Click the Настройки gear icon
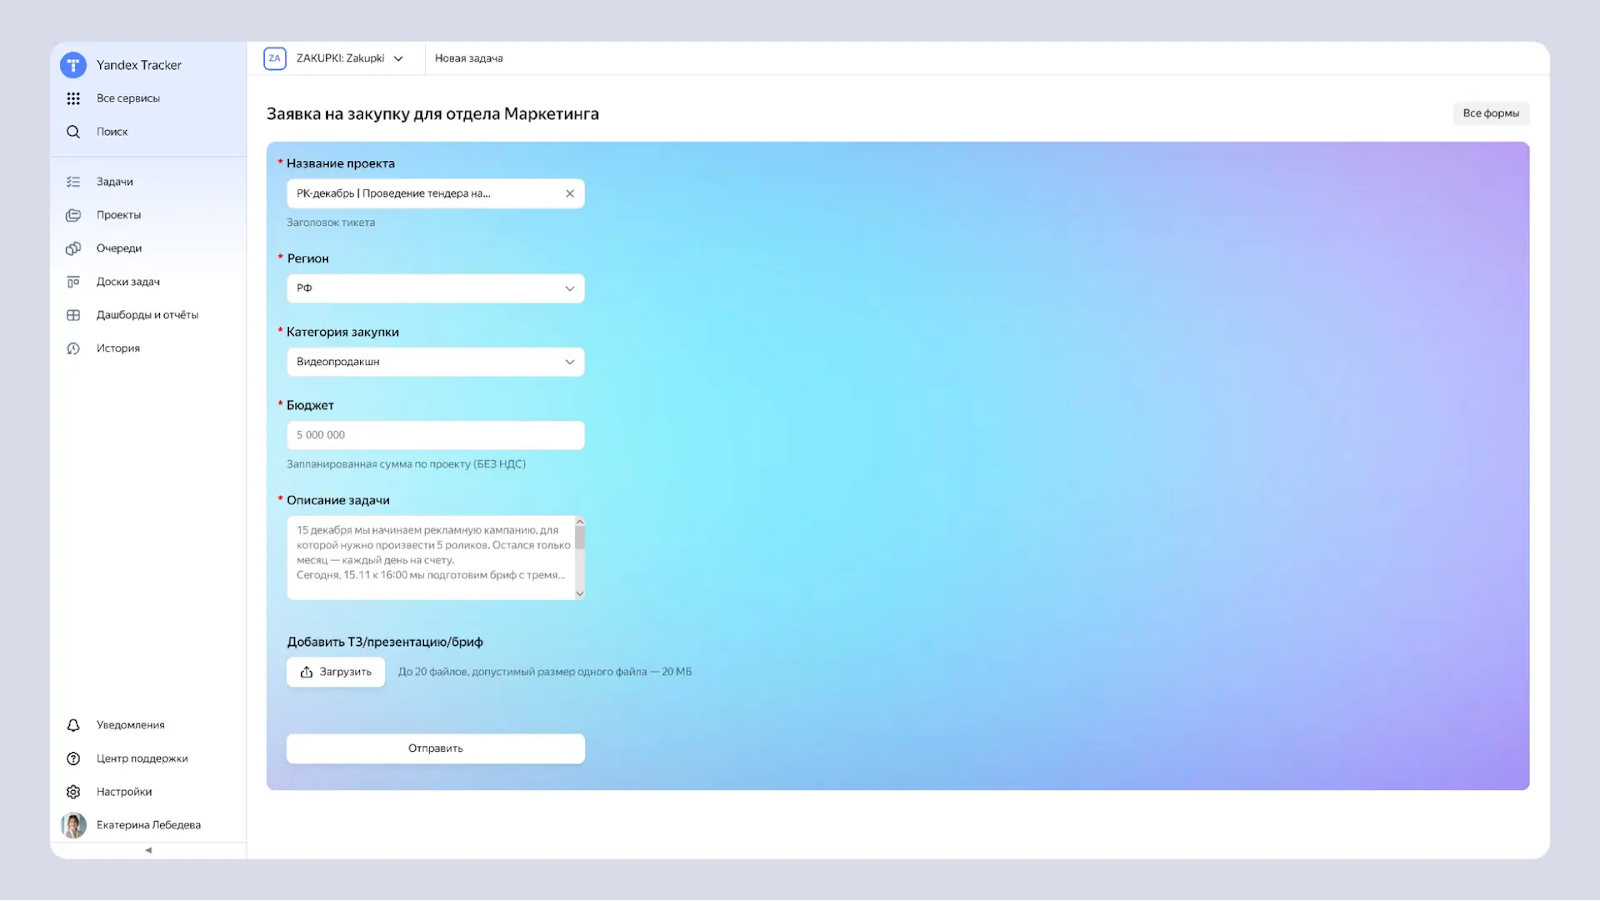Viewport: 1600px width, 901px height. click(x=73, y=792)
